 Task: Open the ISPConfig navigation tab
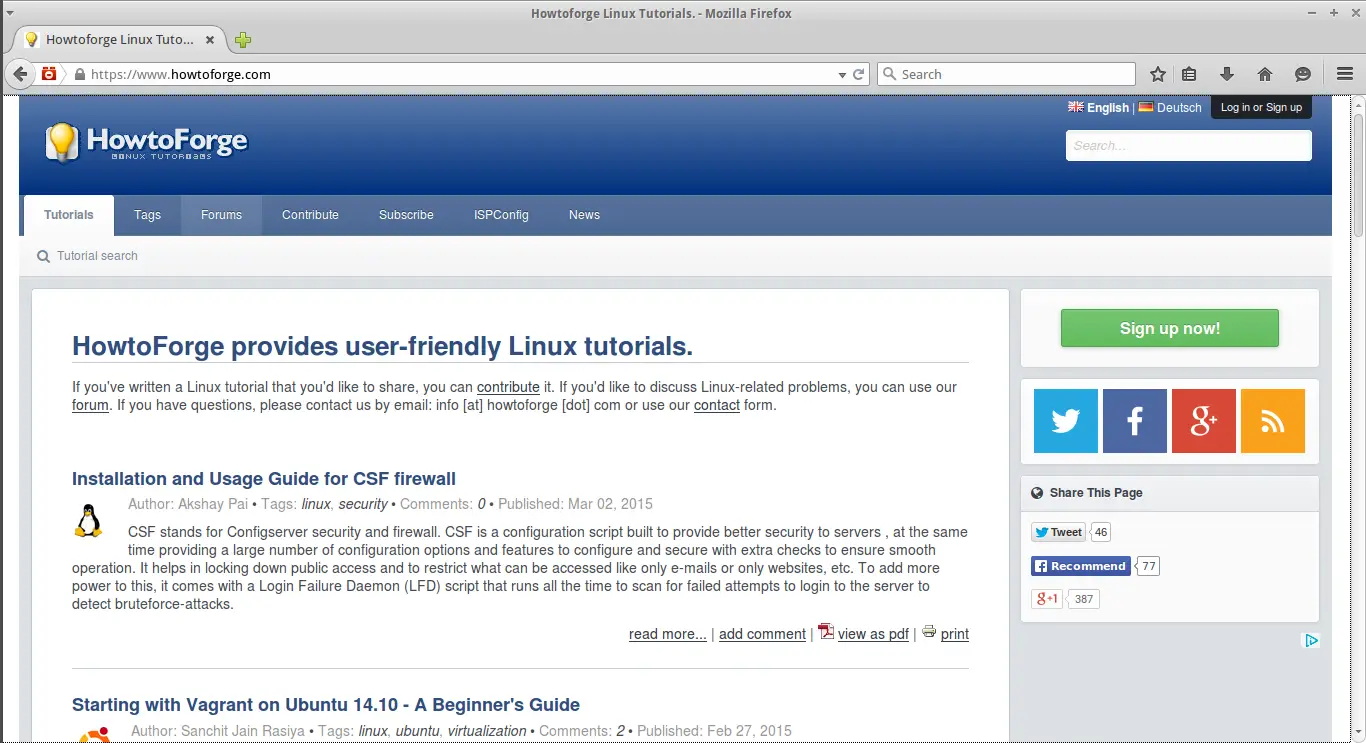pos(501,215)
